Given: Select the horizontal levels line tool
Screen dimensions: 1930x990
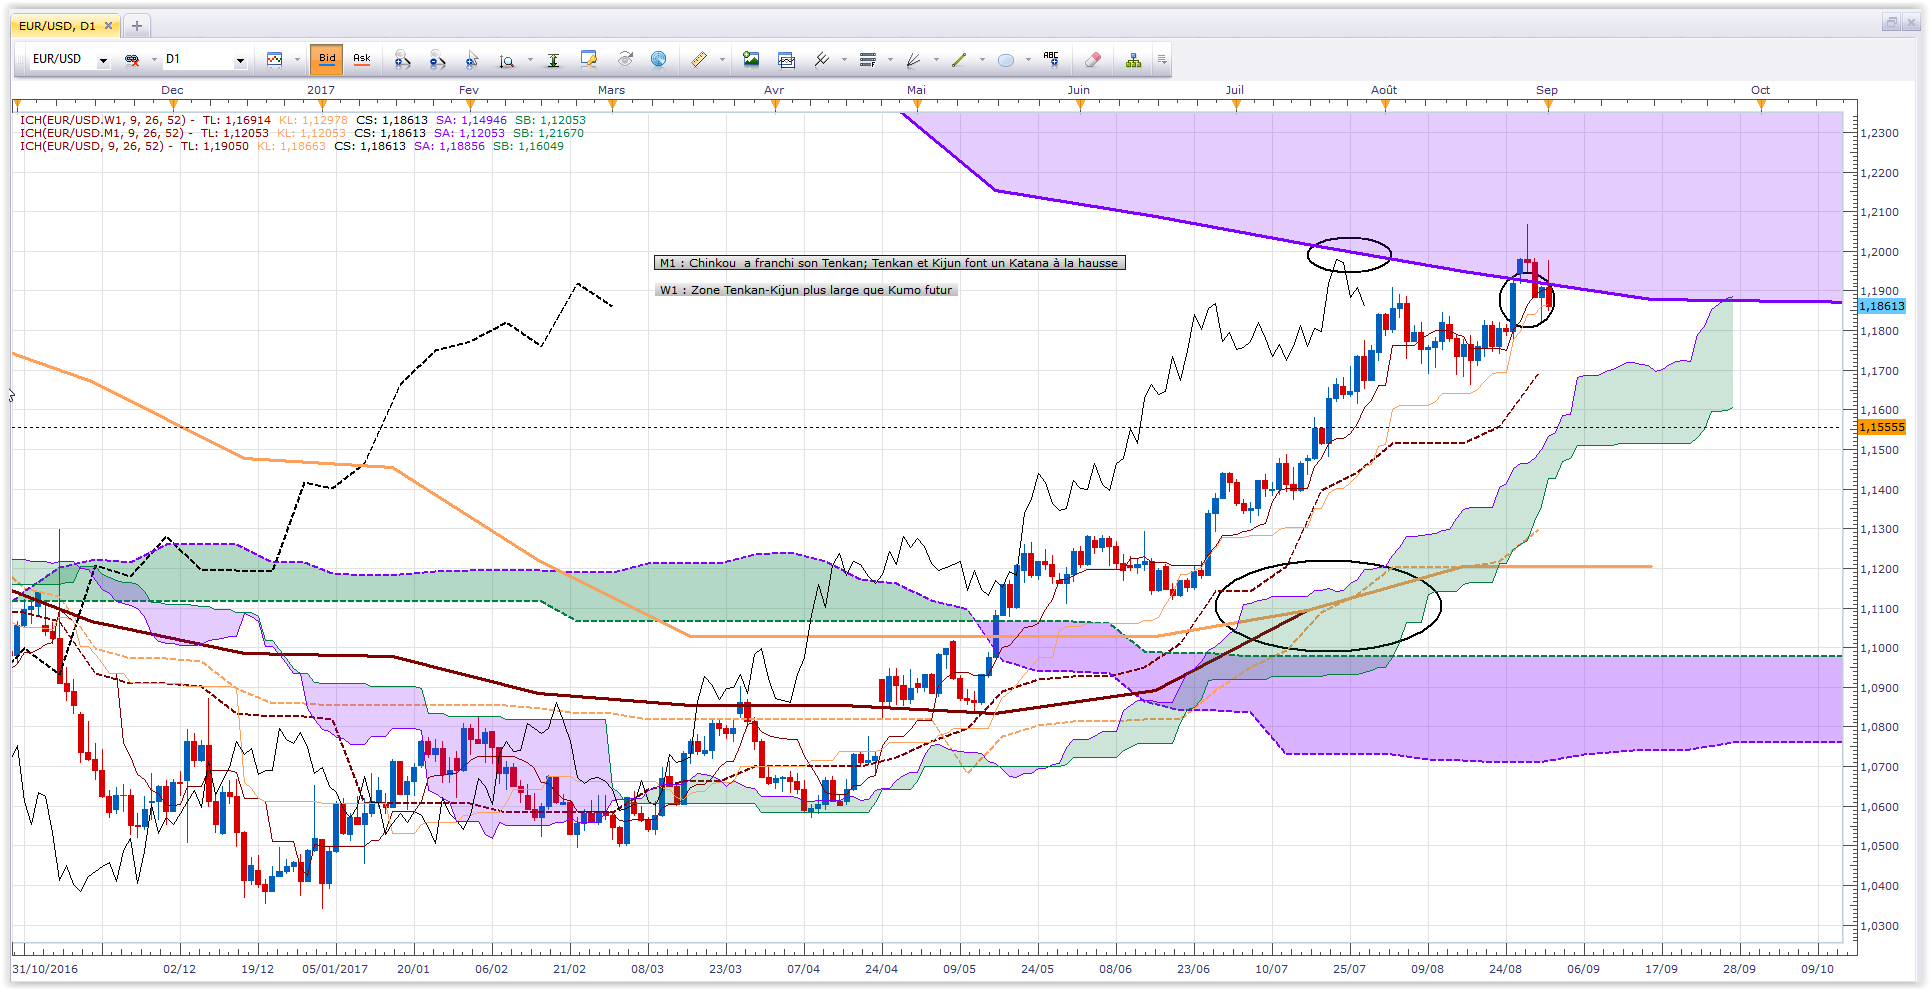Looking at the screenshot, I should pos(867,60).
